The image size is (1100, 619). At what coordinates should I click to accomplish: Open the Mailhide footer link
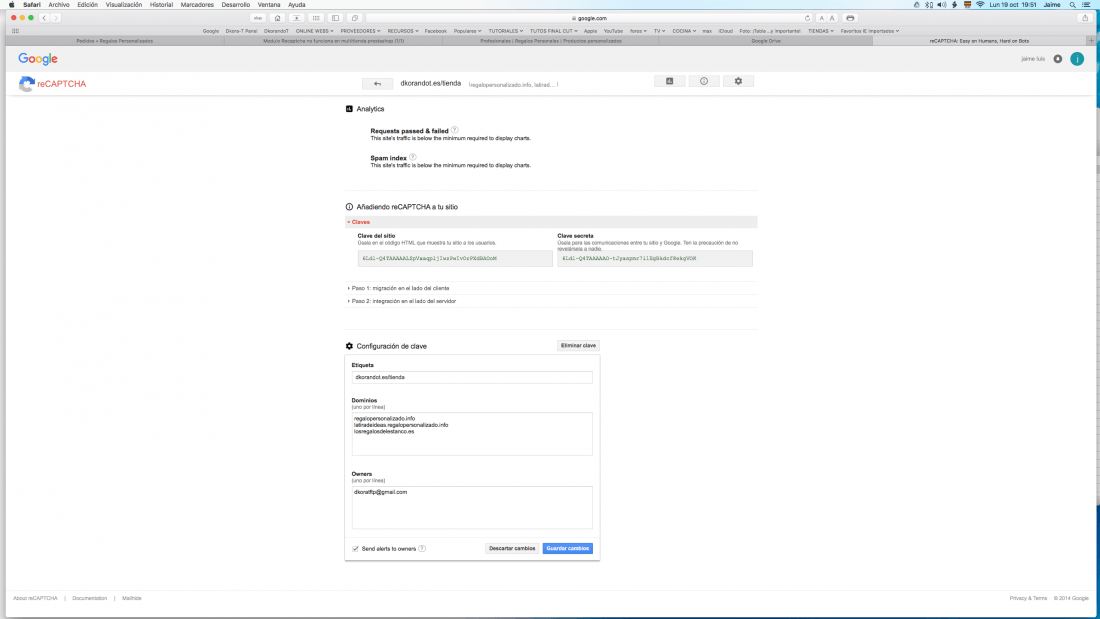tap(132, 599)
